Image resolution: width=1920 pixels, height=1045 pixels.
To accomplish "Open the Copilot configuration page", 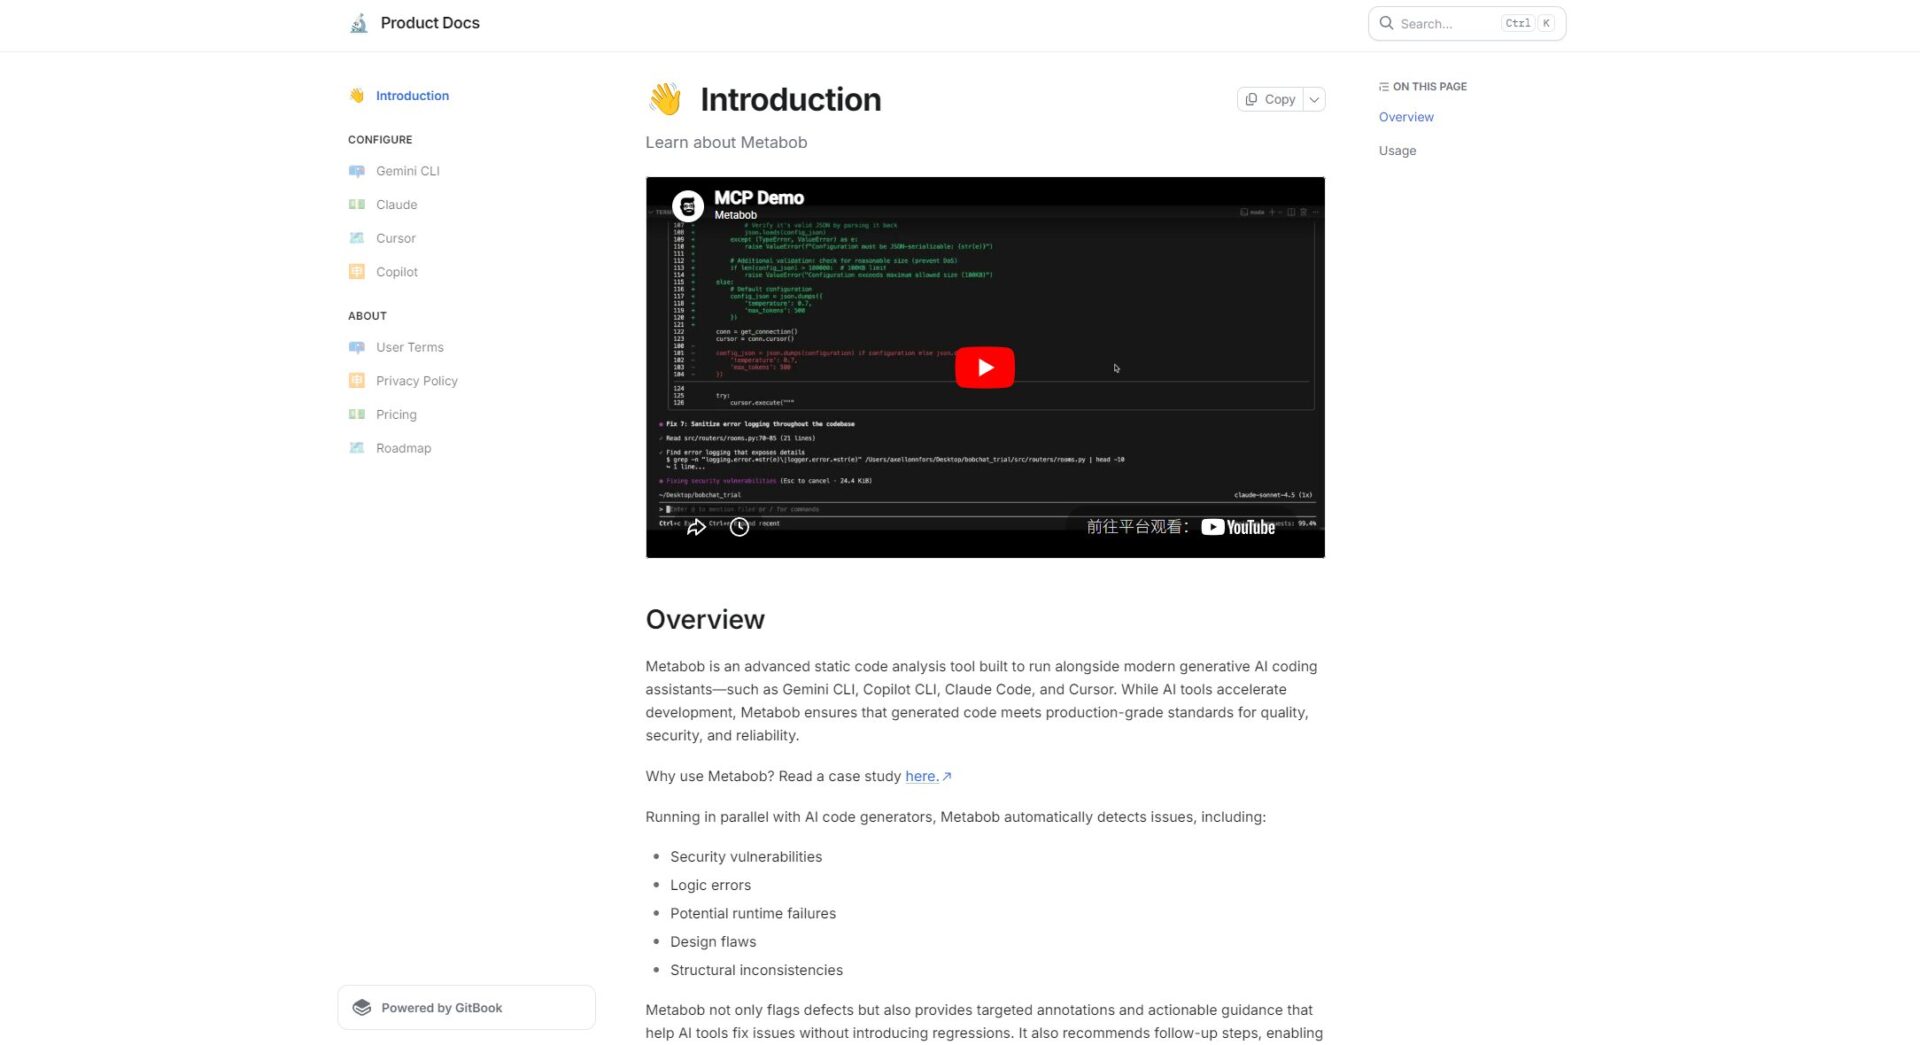I will 397,272.
